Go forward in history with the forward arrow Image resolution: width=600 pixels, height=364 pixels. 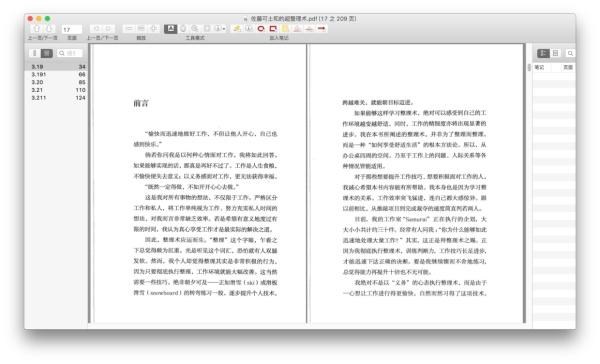pos(109,29)
